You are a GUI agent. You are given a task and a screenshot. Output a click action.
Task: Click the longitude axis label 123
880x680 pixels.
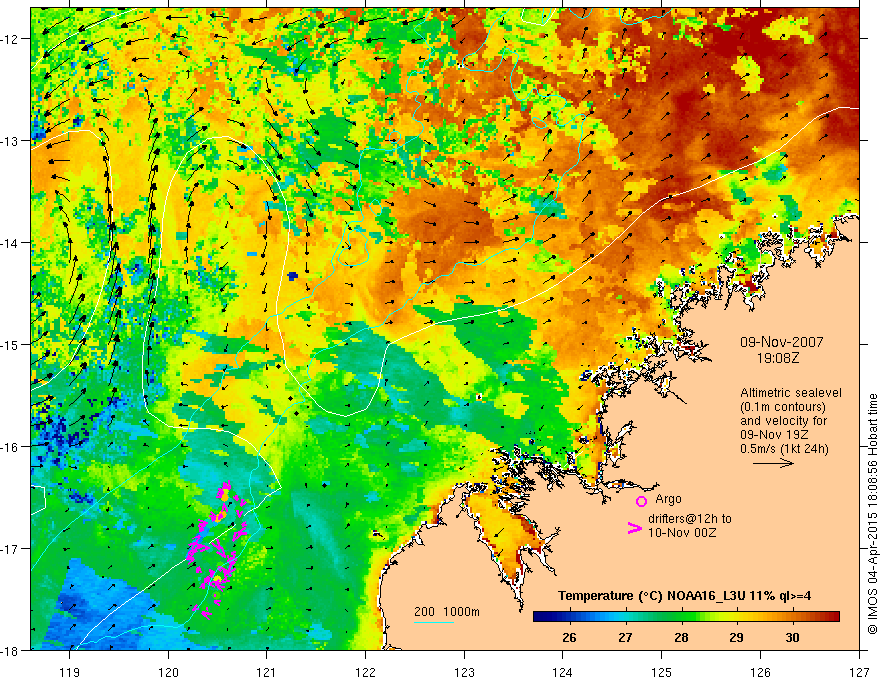pyautogui.click(x=464, y=672)
